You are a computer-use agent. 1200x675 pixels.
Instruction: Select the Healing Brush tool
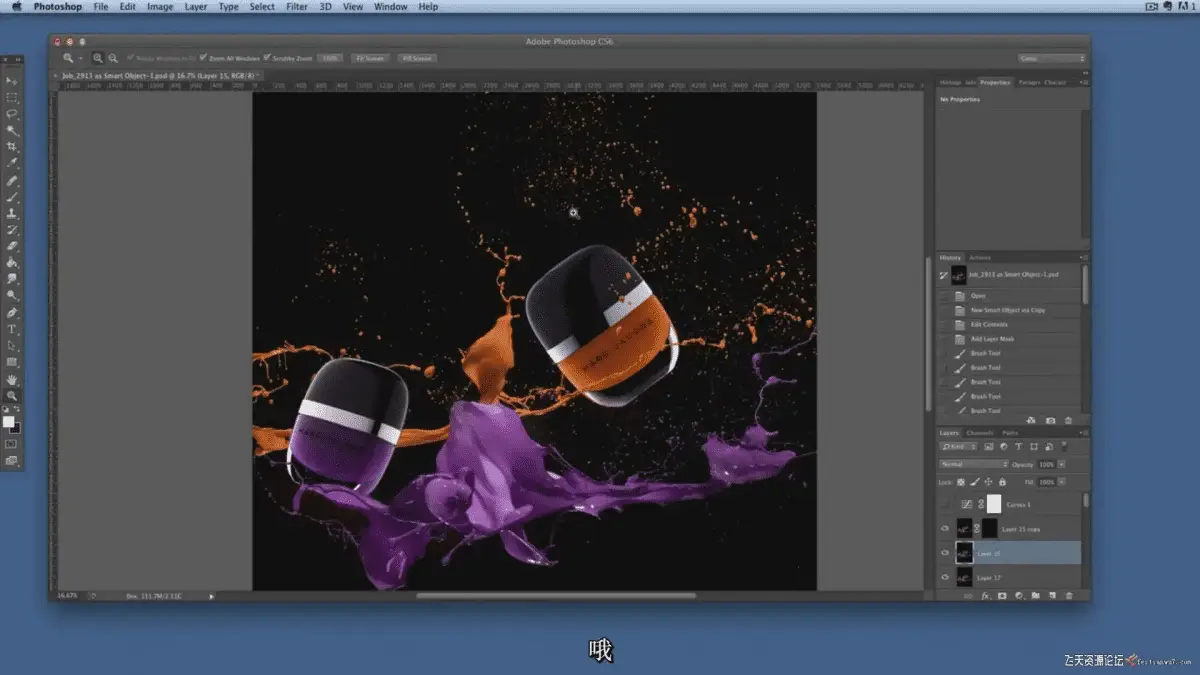(12, 181)
